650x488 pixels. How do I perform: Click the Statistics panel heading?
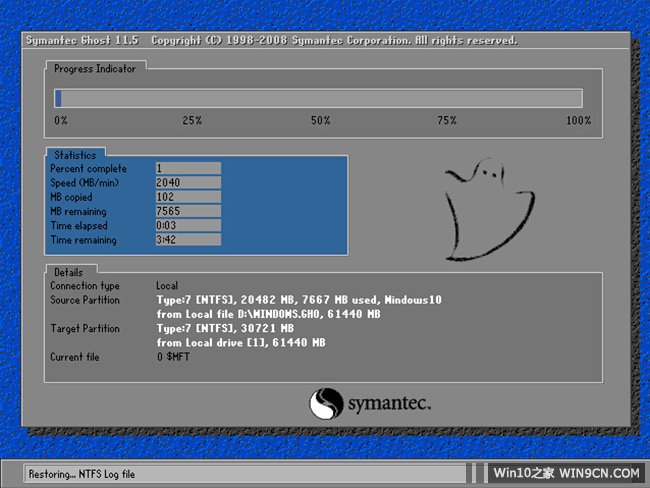tap(75, 155)
